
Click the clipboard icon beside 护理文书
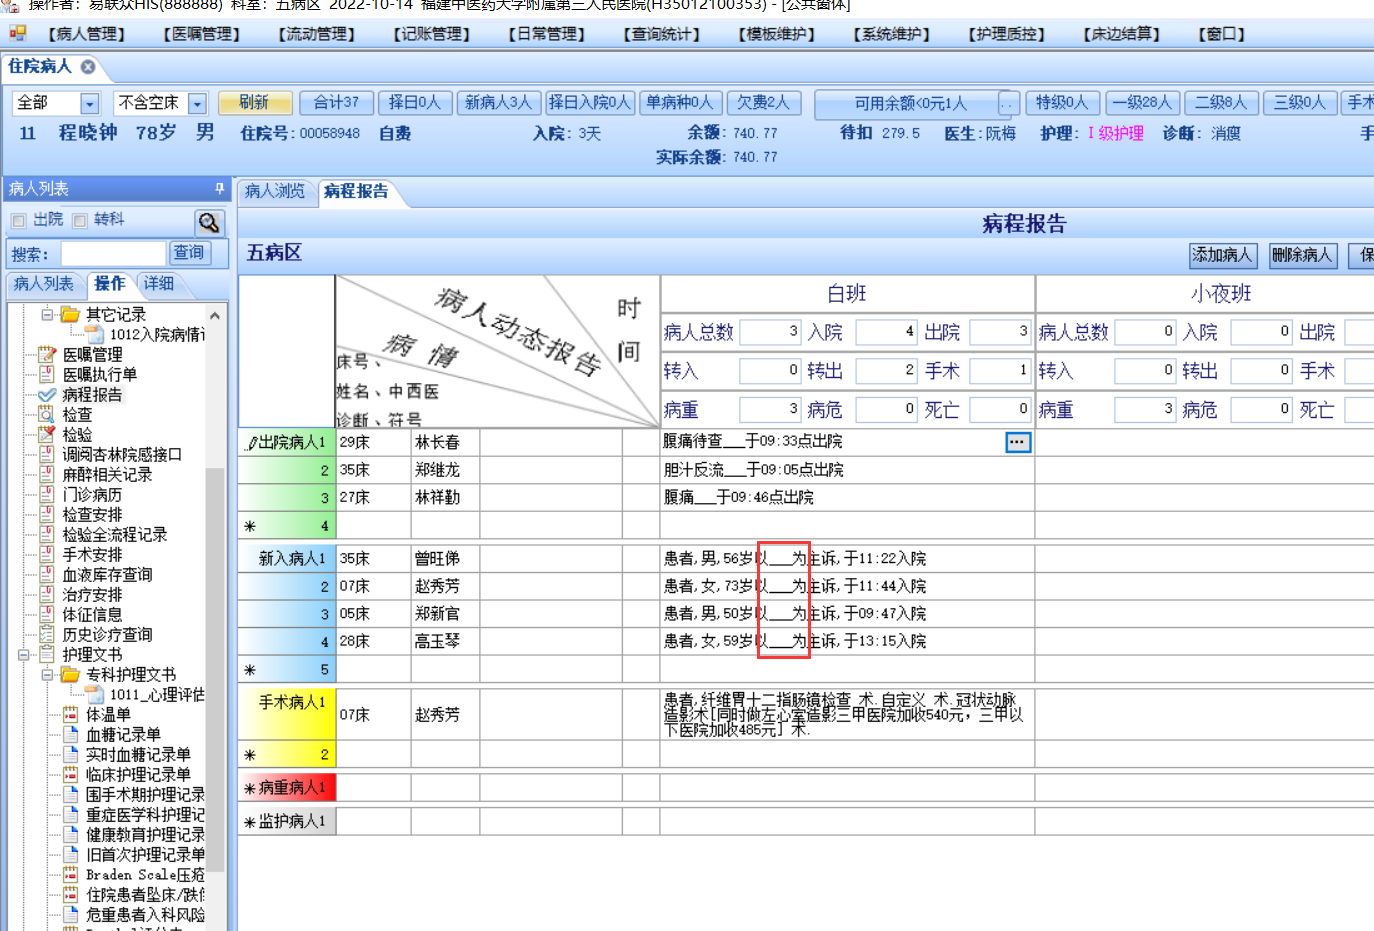(x=46, y=654)
